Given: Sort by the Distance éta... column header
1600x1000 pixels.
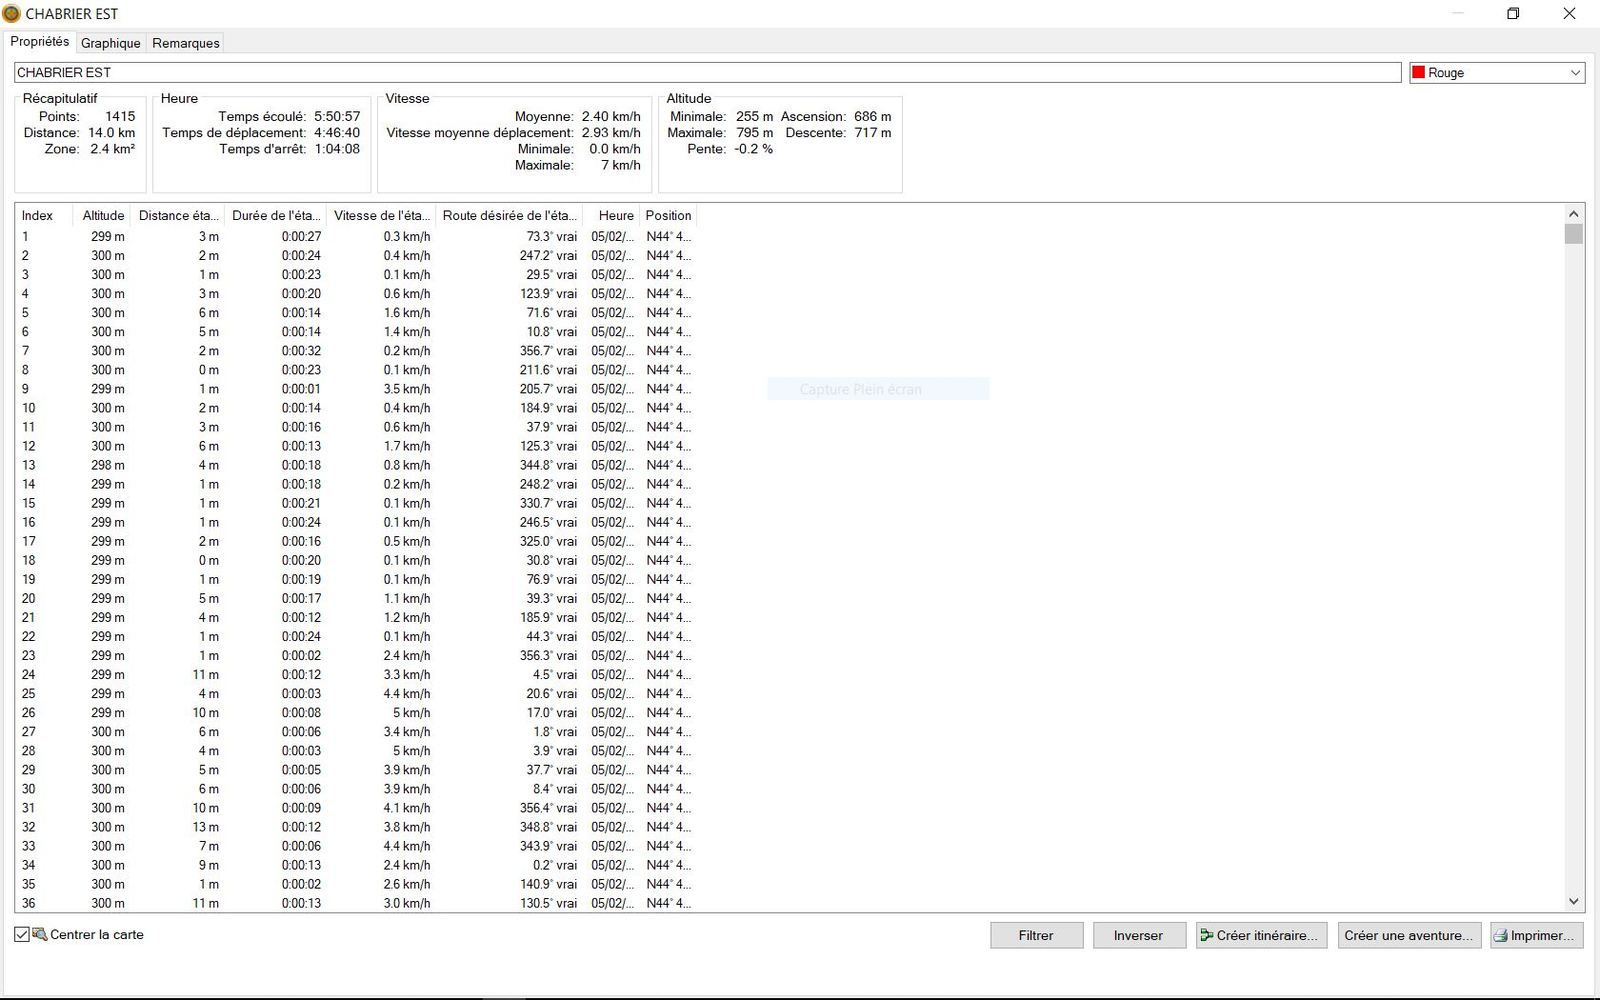Looking at the screenshot, I should 178,215.
